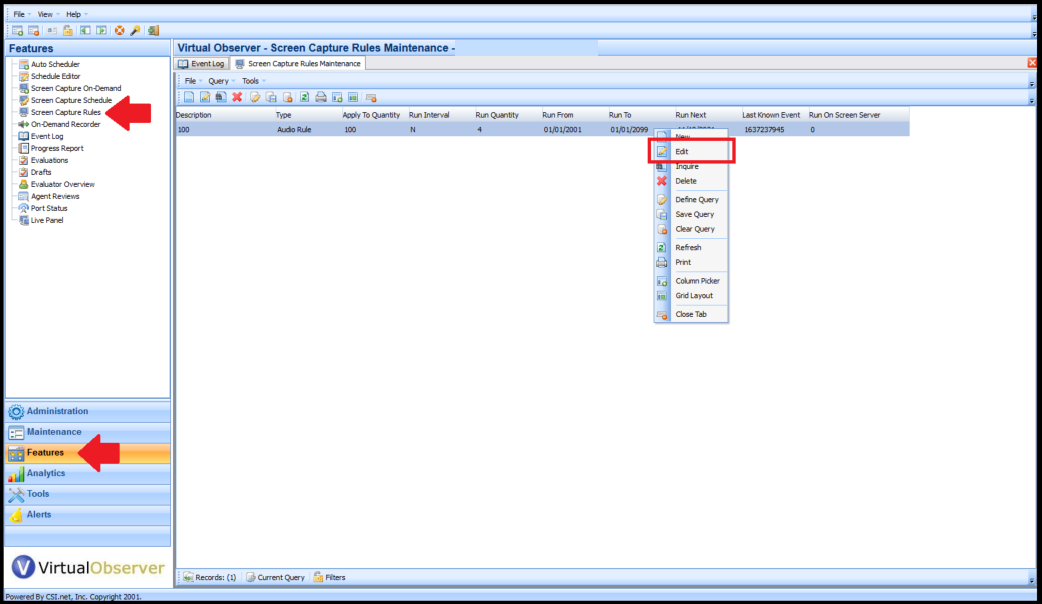
Task: Open Evaluations in Features tree
Action: click(49, 160)
